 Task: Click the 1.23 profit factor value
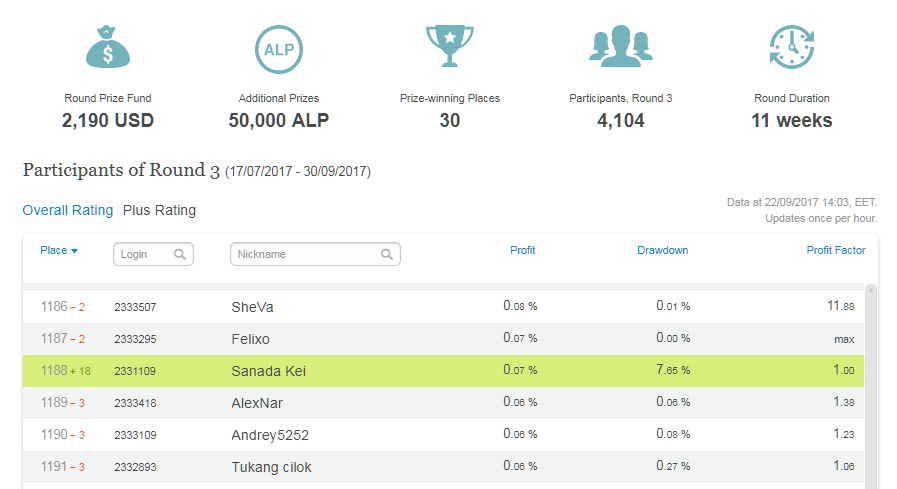click(x=844, y=434)
